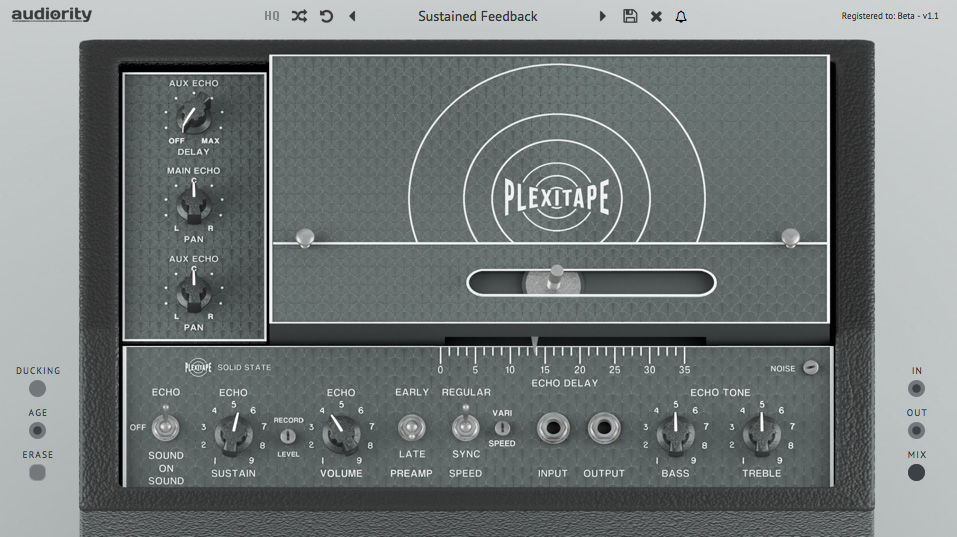The height and width of the screenshot is (537, 957).
Task: Click the reset undo arrow icon
Action: tap(327, 16)
